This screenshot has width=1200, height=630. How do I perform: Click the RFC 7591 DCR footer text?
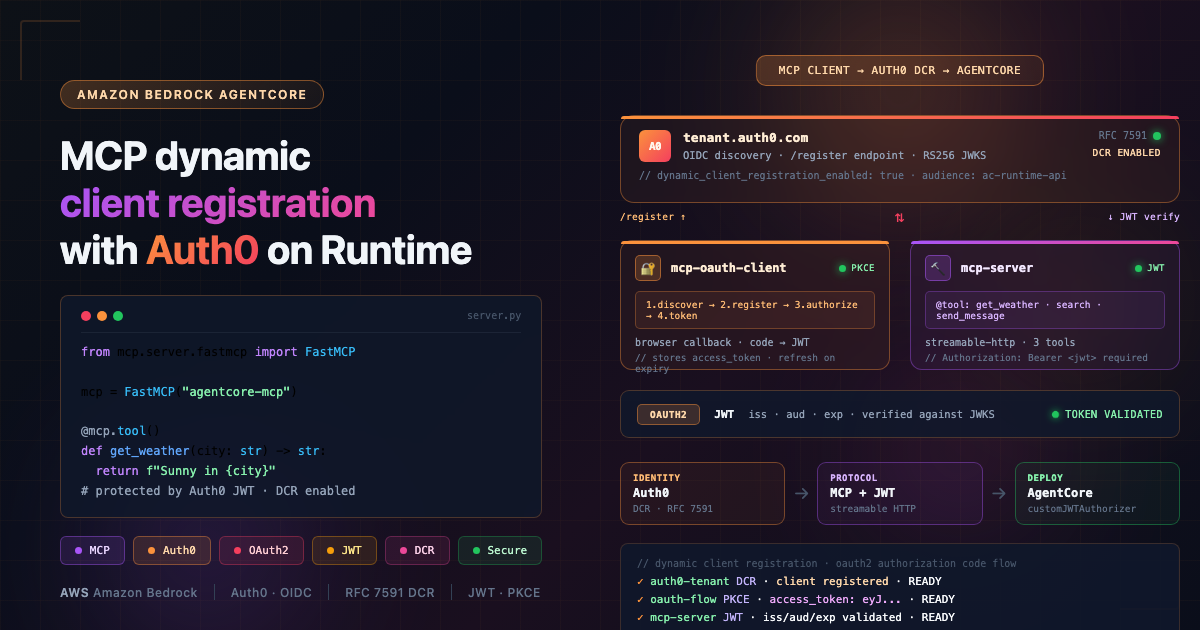click(390, 593)
